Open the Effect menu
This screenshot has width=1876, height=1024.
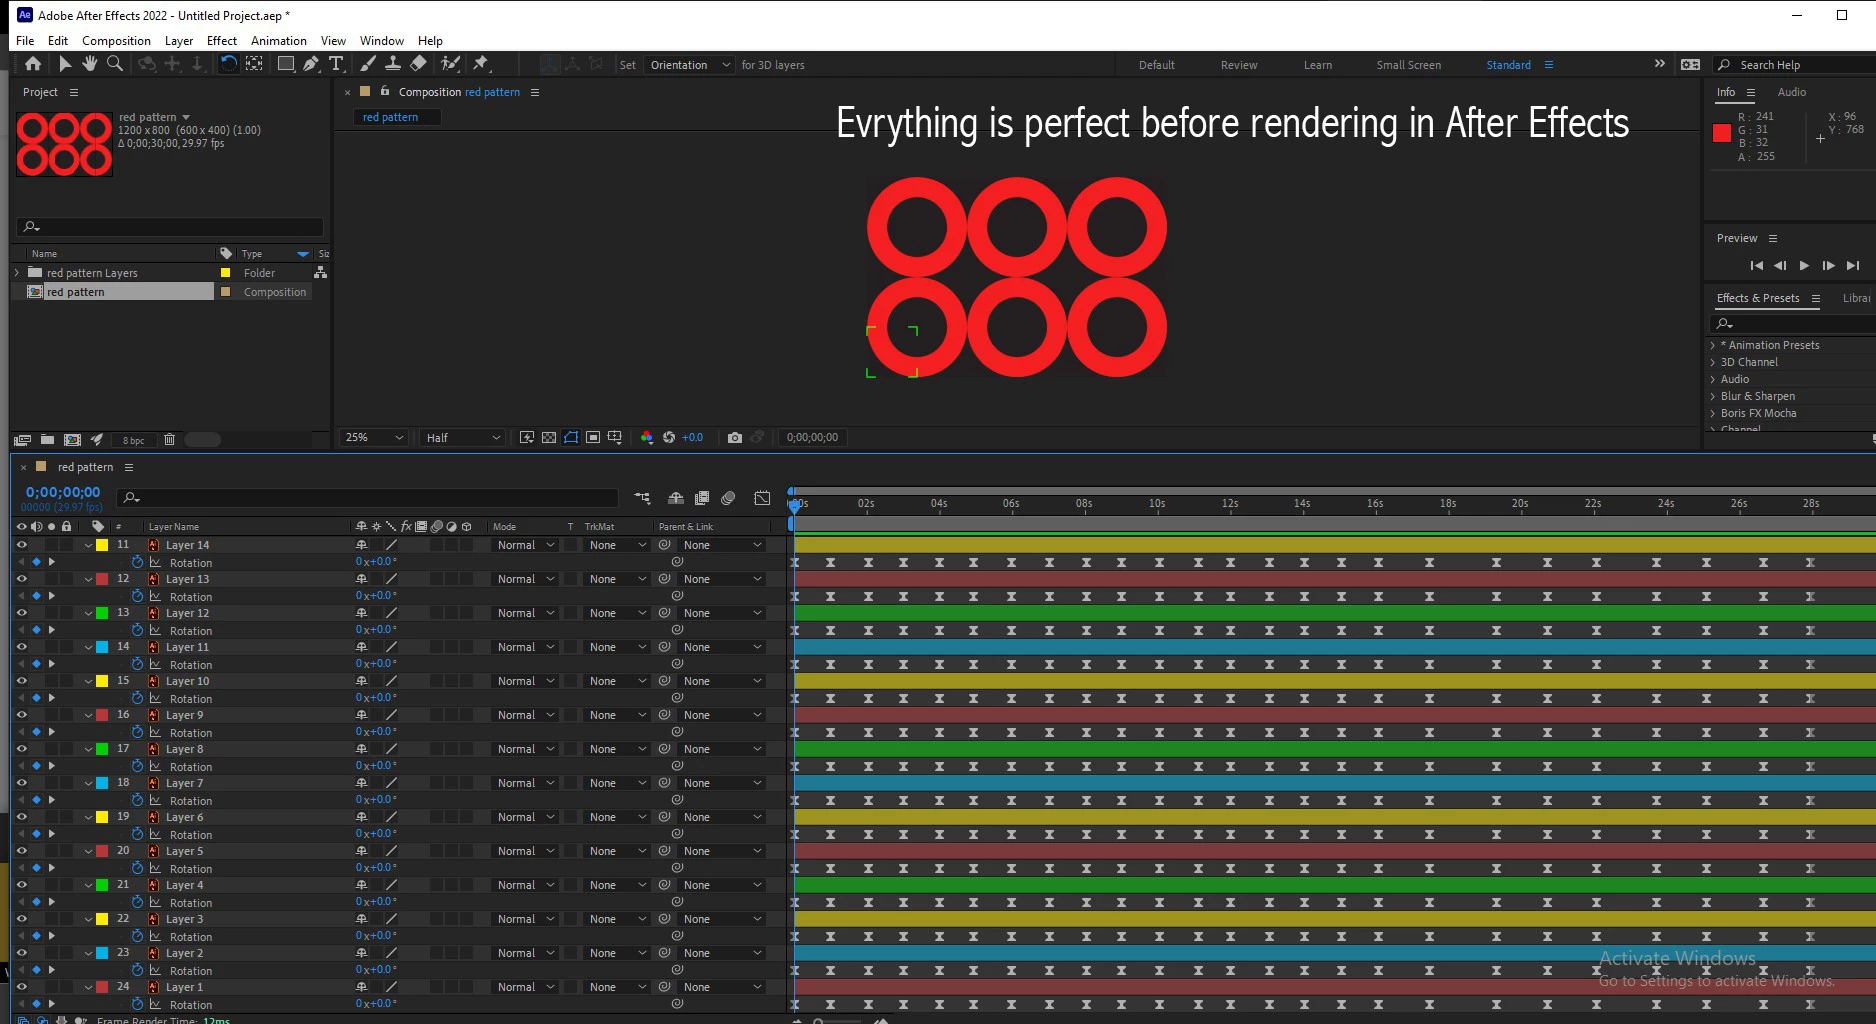[222, 41]
